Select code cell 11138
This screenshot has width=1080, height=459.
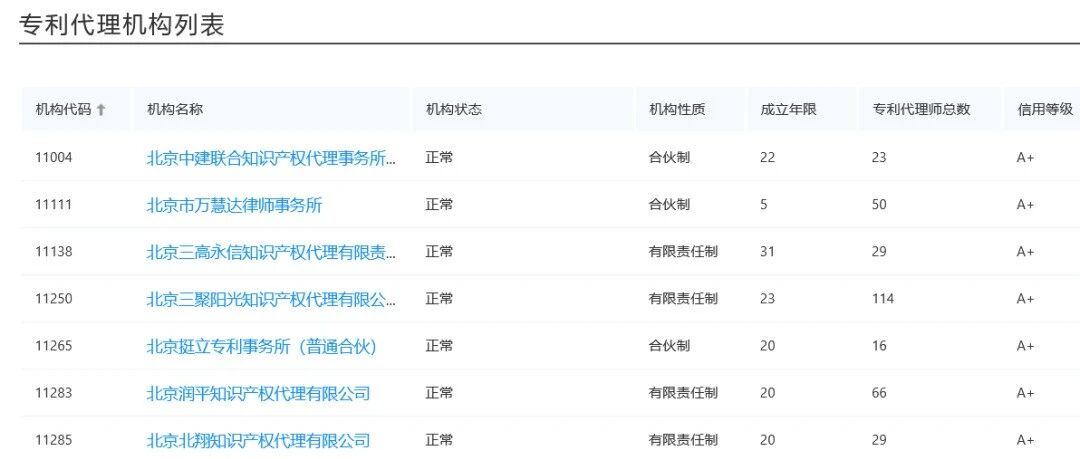point(54,252)
